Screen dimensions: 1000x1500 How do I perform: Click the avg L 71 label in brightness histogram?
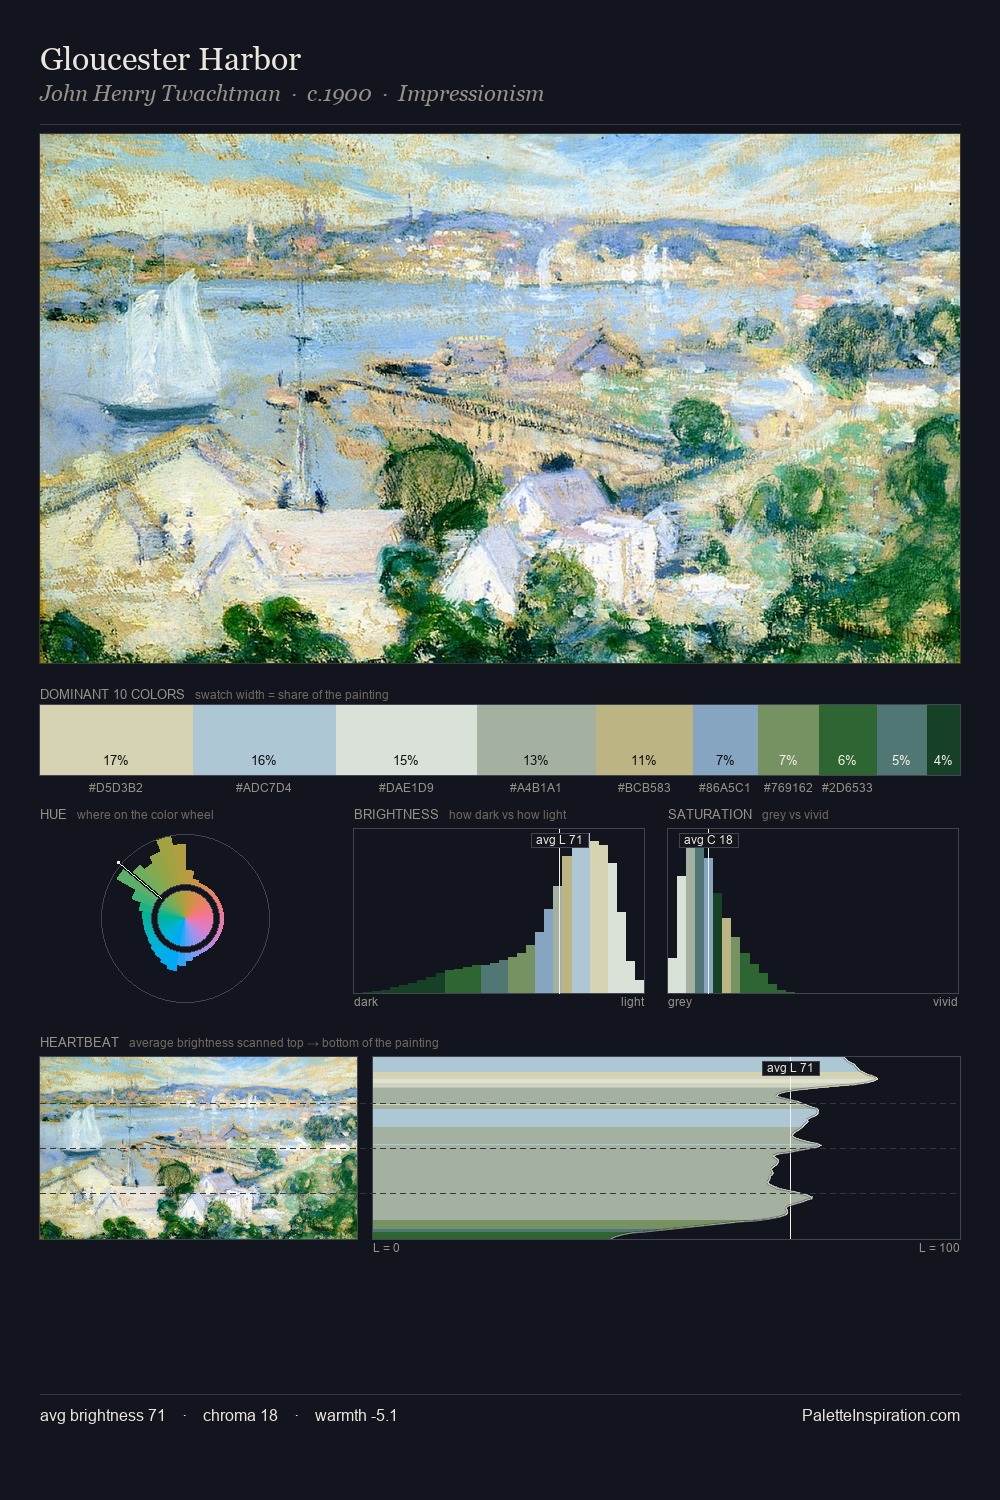(x=559, y=840)
